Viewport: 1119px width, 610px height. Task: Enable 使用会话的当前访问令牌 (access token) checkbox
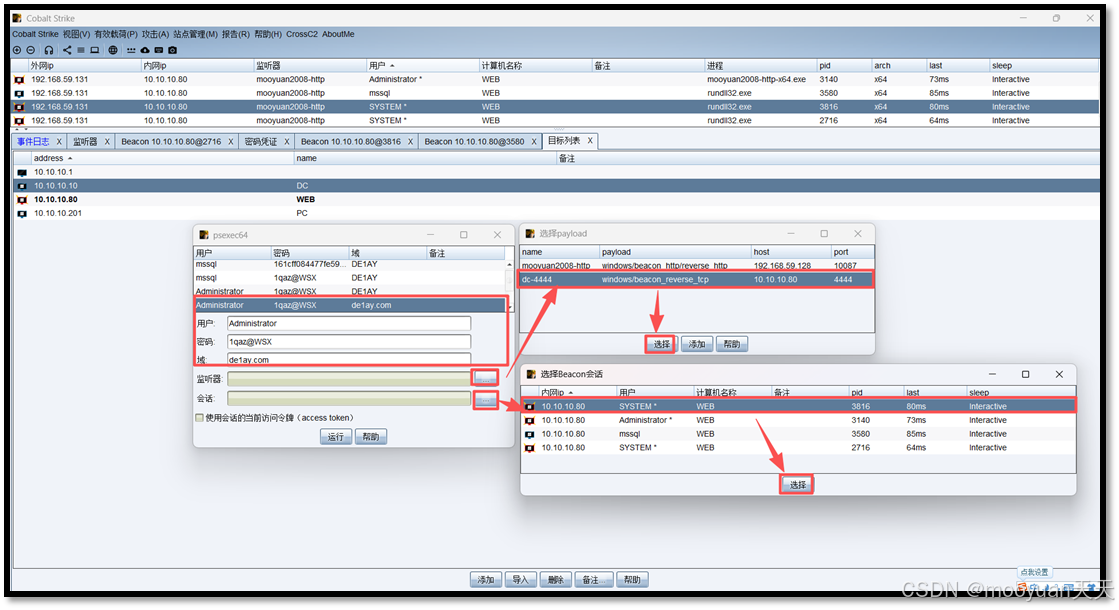pos(200,418)
